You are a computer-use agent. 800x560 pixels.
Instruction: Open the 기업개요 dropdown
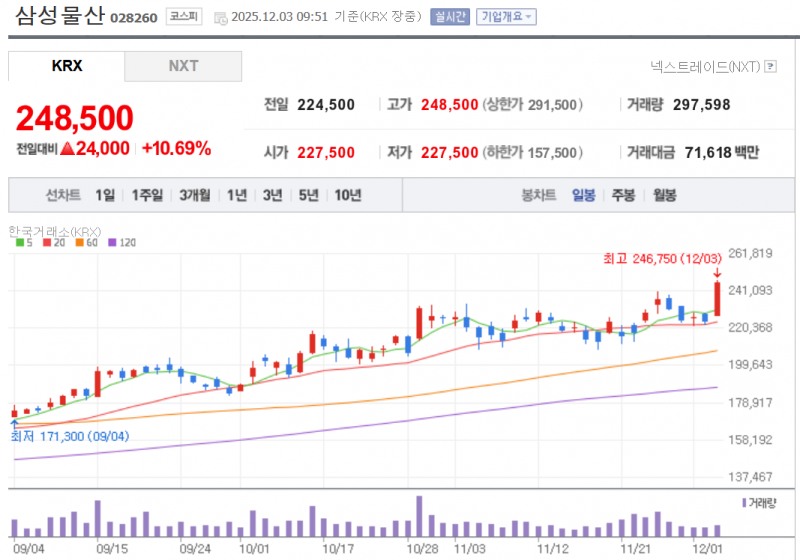[x=506, y=17]
